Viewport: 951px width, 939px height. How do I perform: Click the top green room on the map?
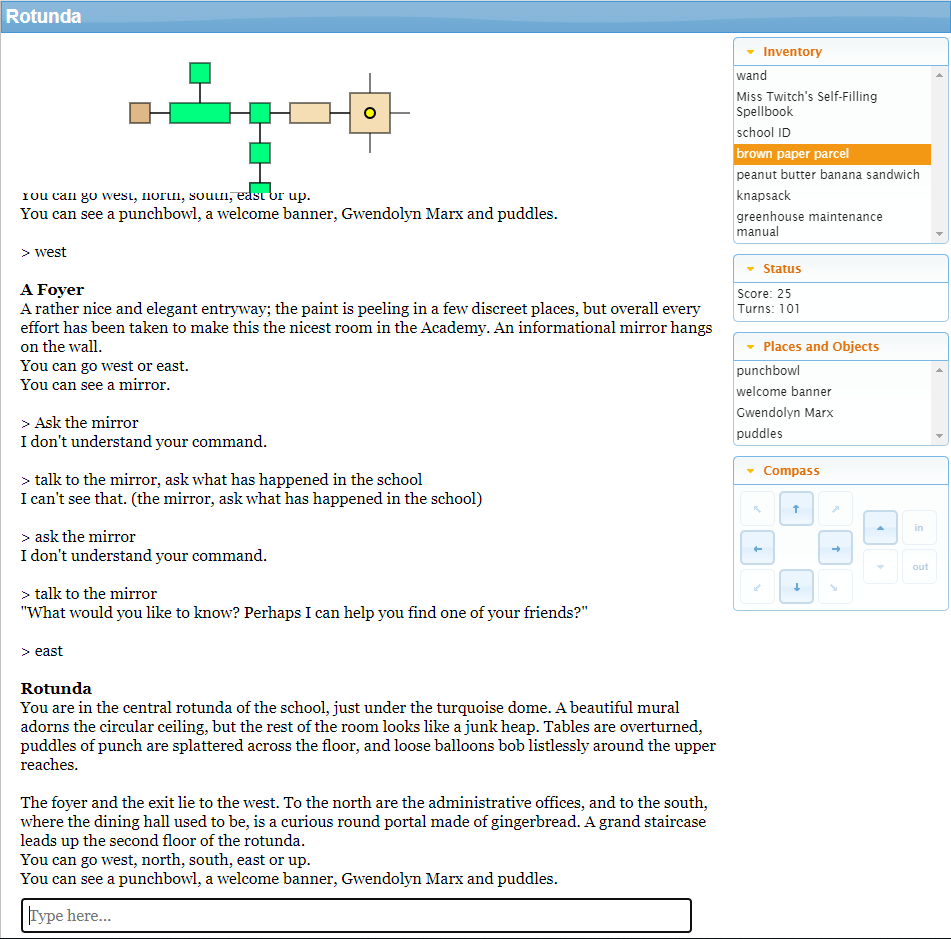pos(200,73)
